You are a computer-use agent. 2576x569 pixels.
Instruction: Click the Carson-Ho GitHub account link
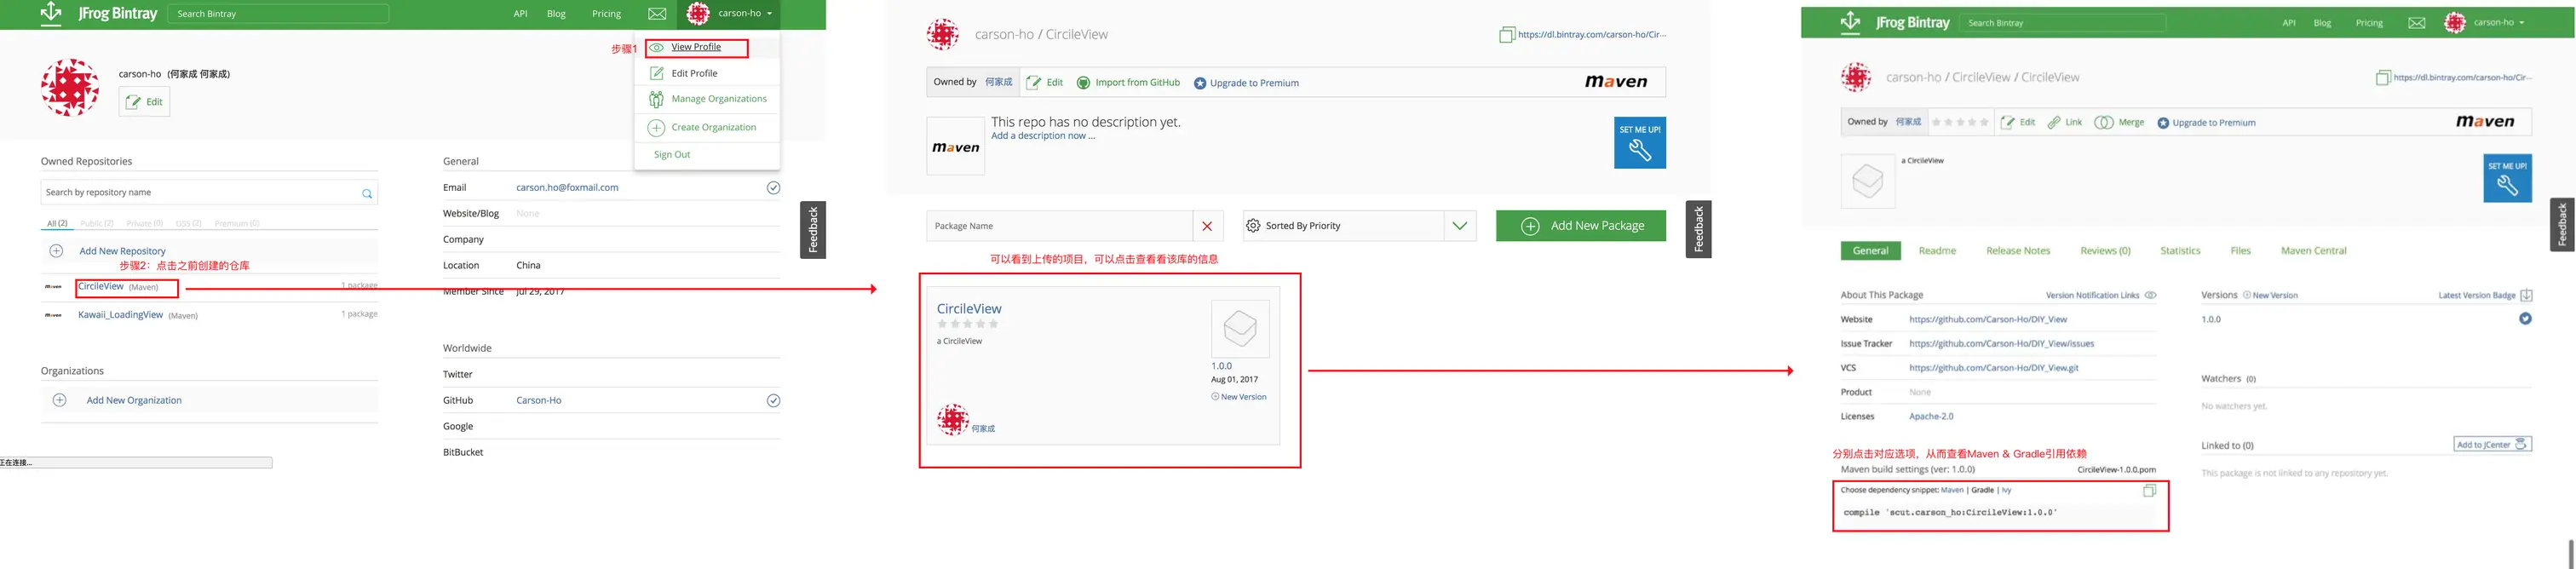click(x=539, y=400)
